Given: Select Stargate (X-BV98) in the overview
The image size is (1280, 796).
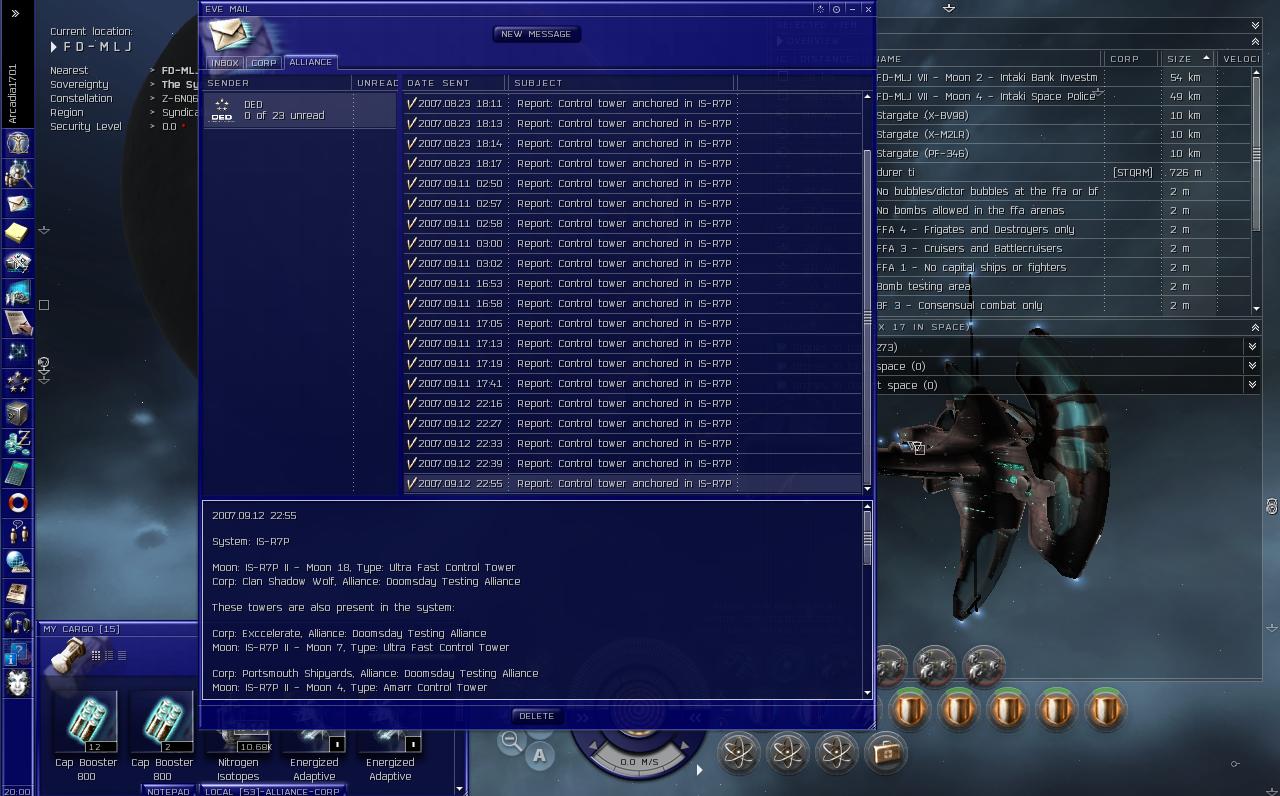Looking at the screenshot, I should (x=1062, y=115).
